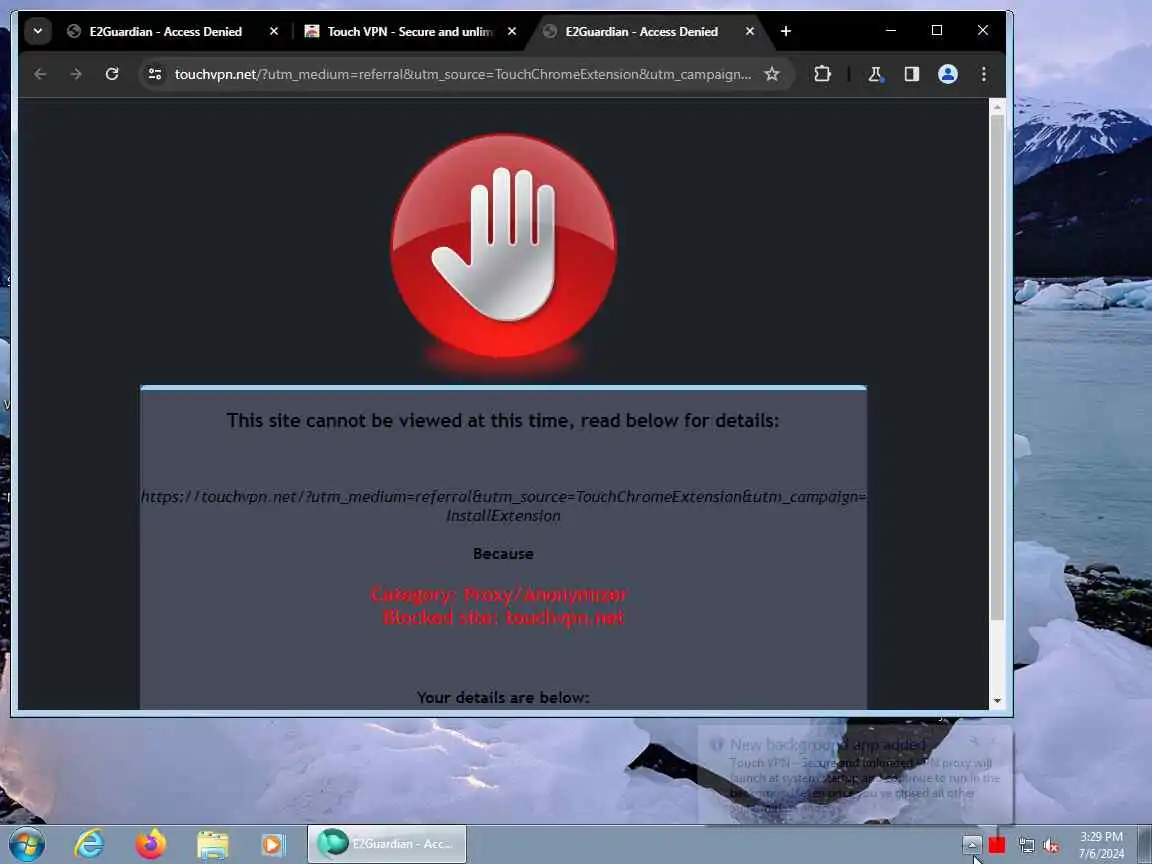
Task: Open the network tray icon
Action: (1026, 846)
